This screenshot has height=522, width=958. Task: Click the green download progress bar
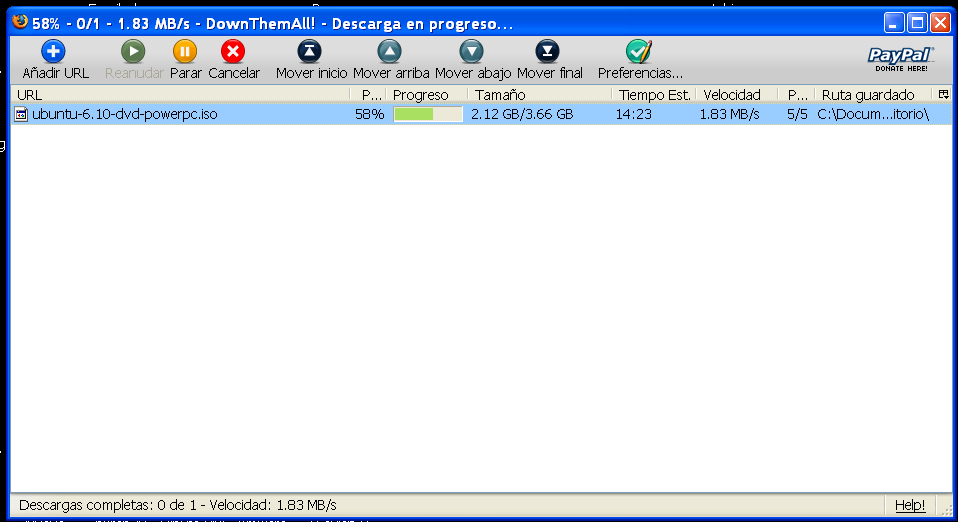click(x=428, y=114)
